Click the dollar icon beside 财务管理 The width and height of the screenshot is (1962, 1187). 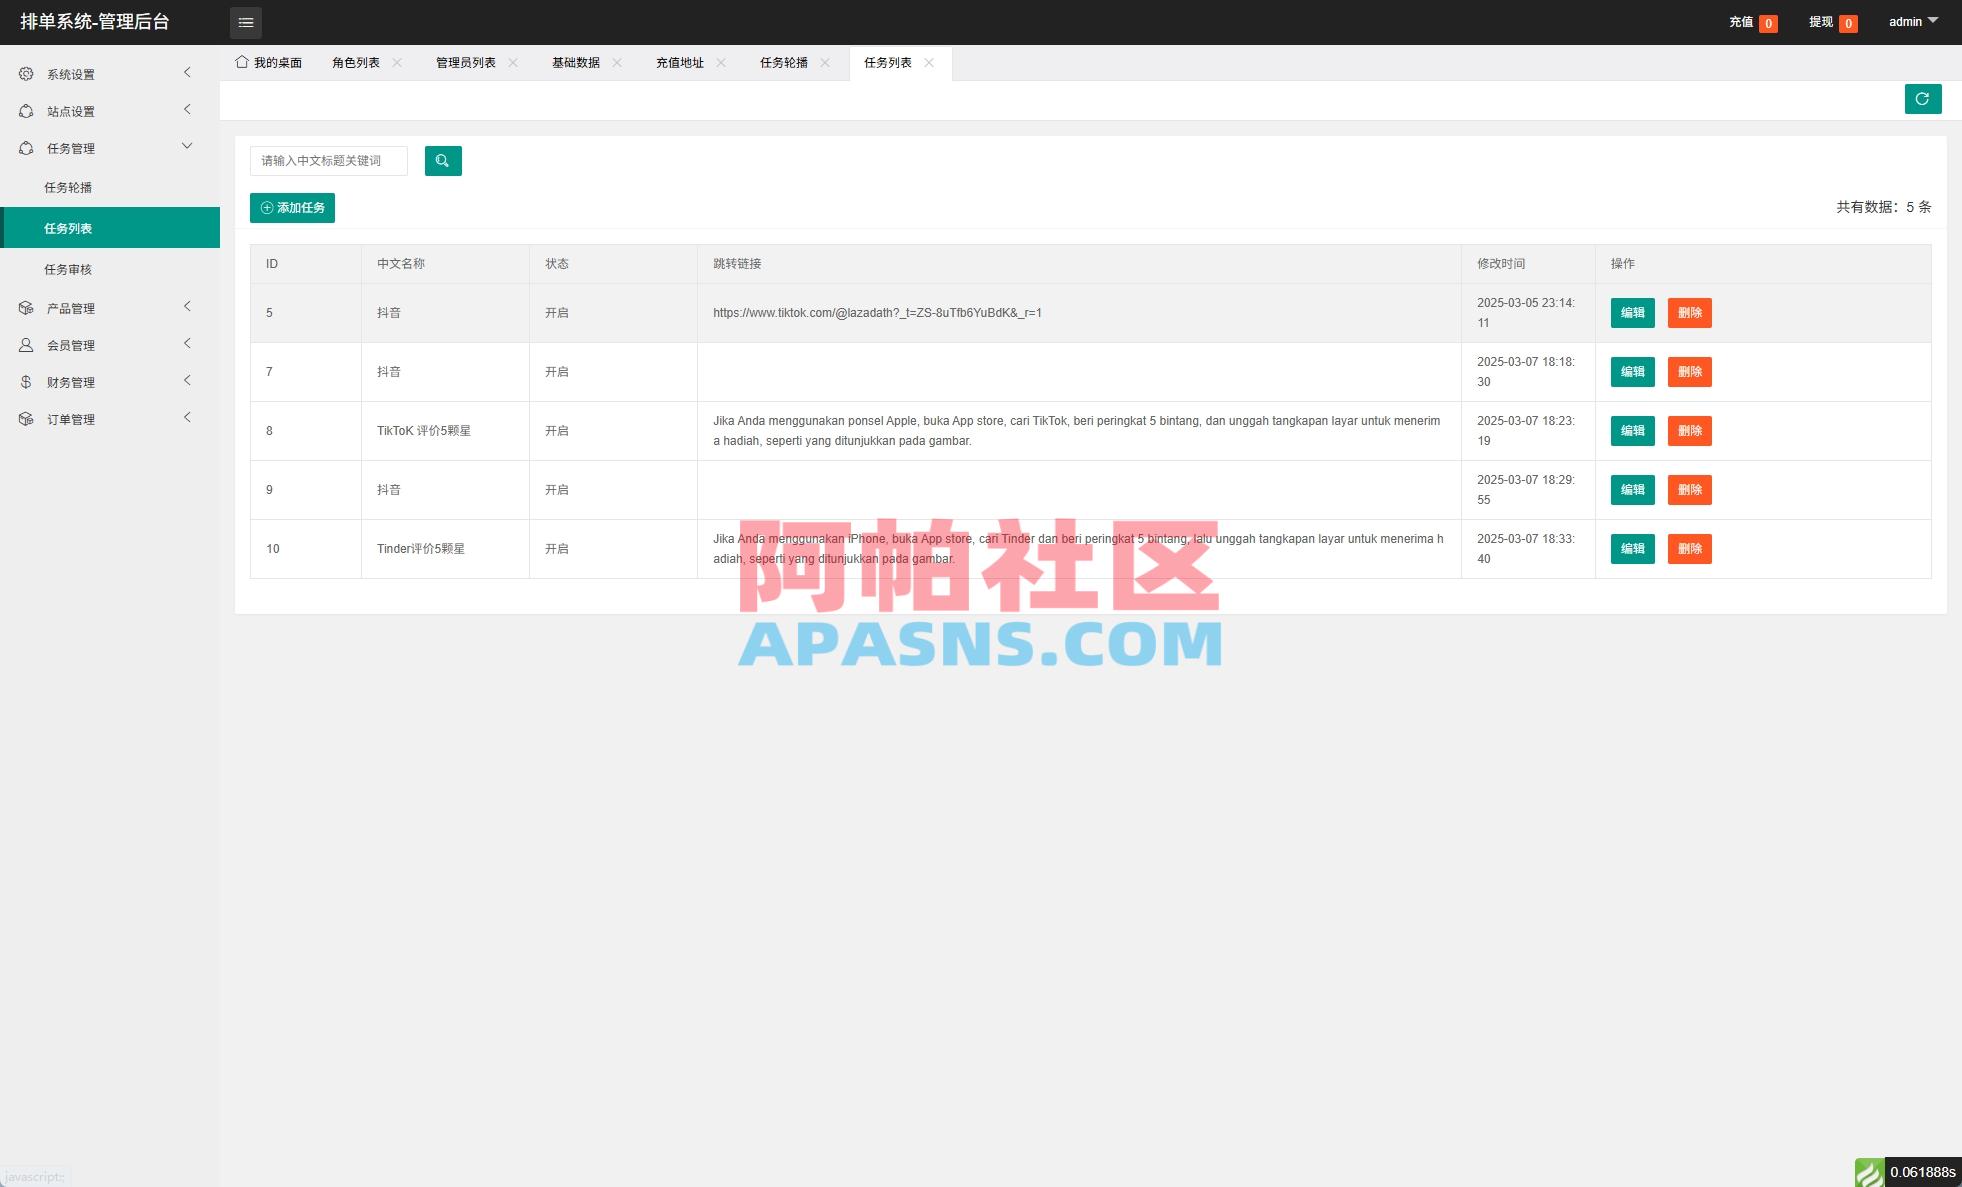pos(26,381)
